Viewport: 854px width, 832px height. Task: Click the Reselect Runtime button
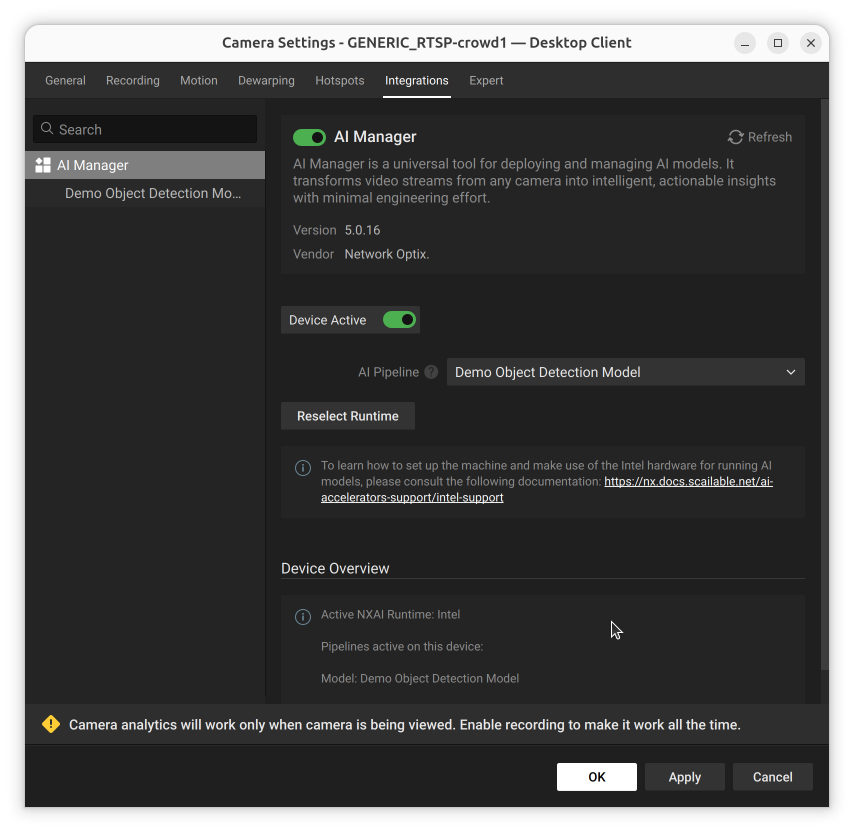pos(348,416)
